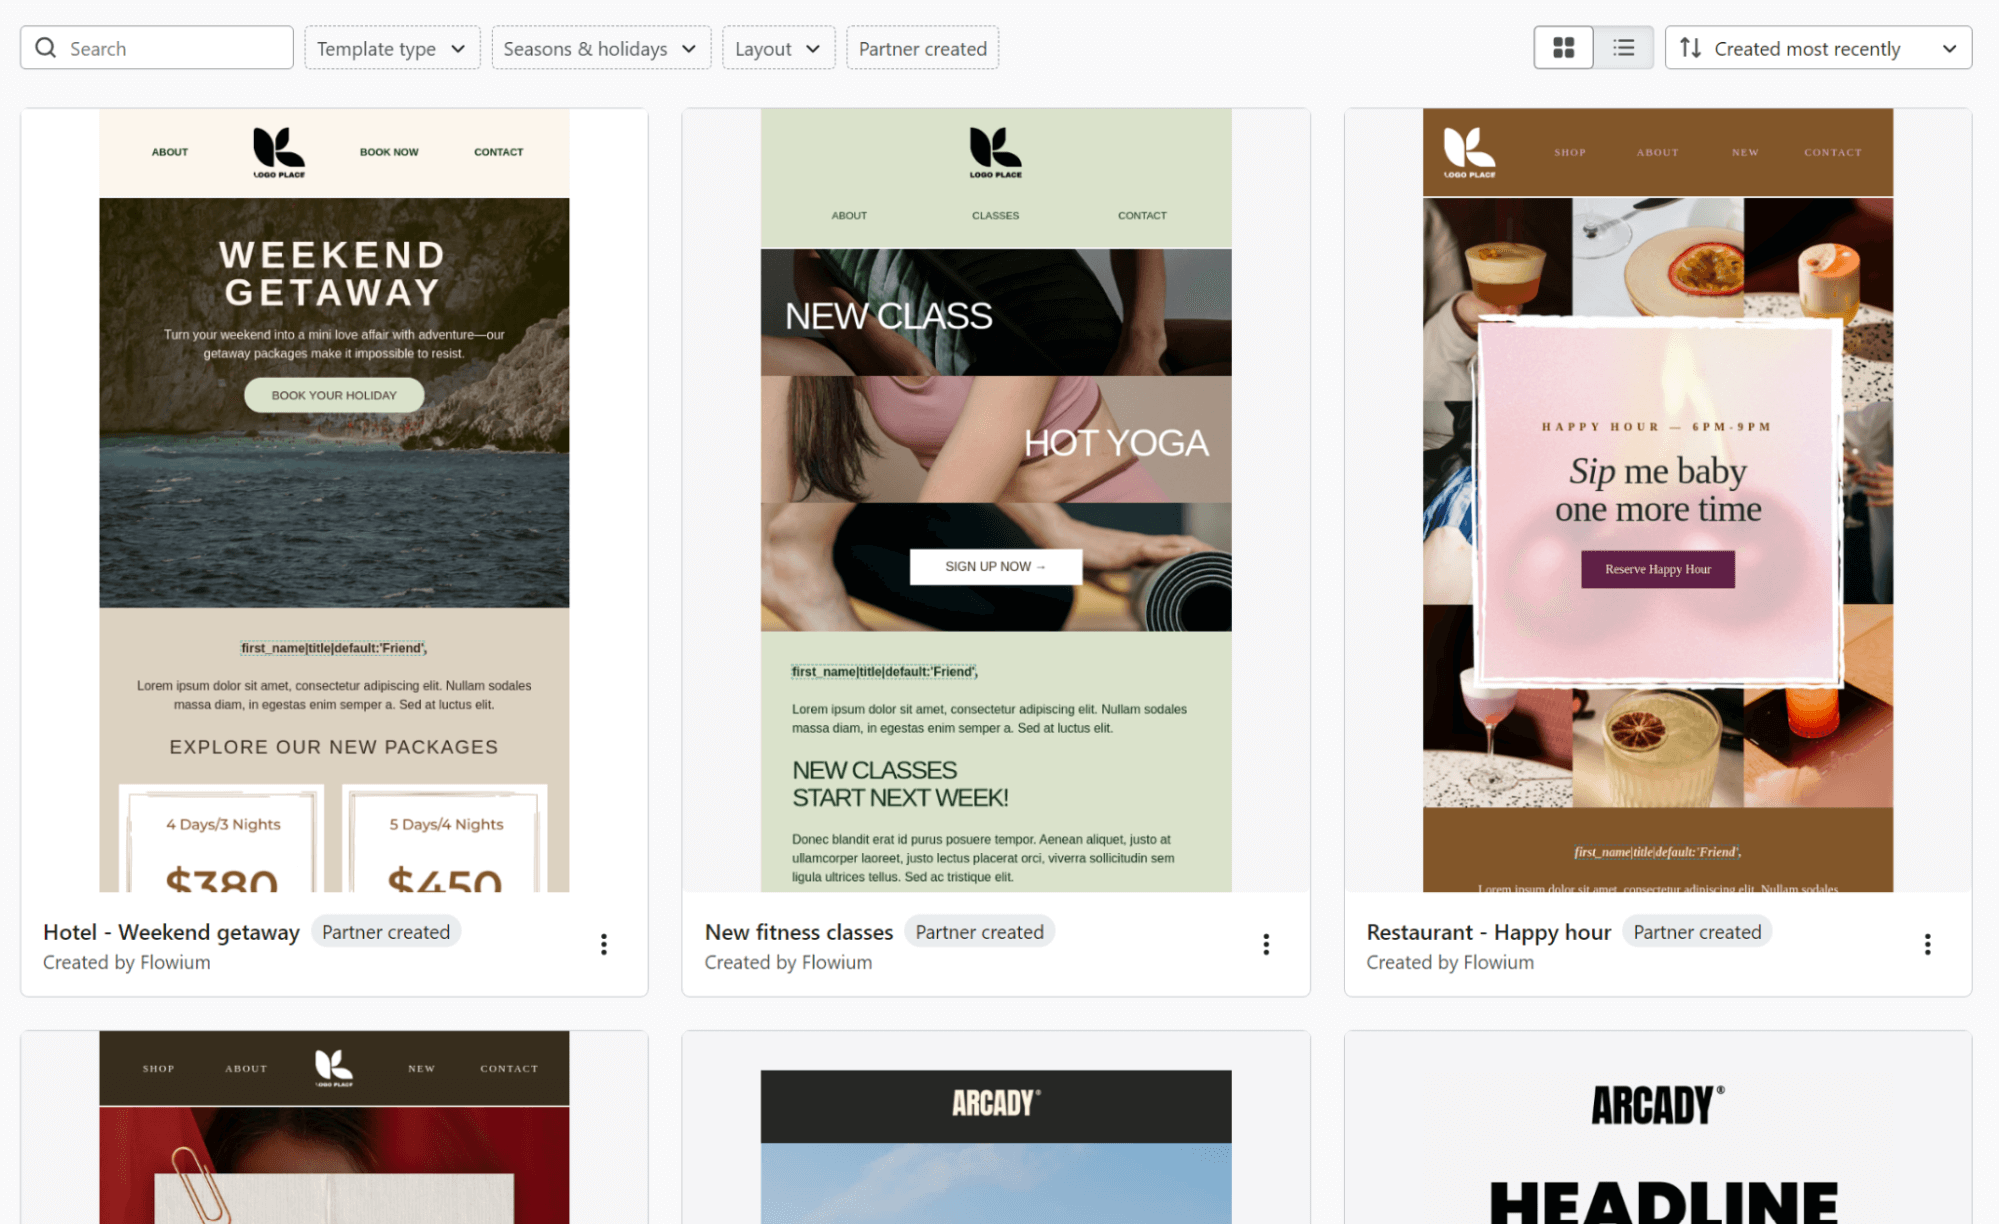Click Partner created badge on Hotel card
Image resolution: width=1999 pixels, height=1224 pixels.
click(x=386, y=931)
